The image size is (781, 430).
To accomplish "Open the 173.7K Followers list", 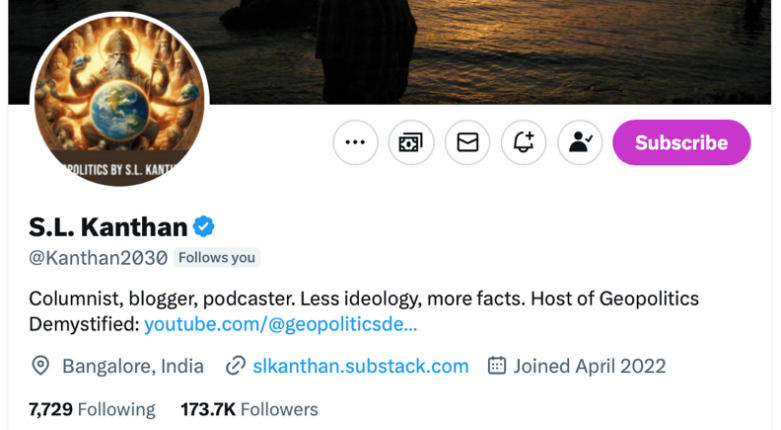I will 249,409.
